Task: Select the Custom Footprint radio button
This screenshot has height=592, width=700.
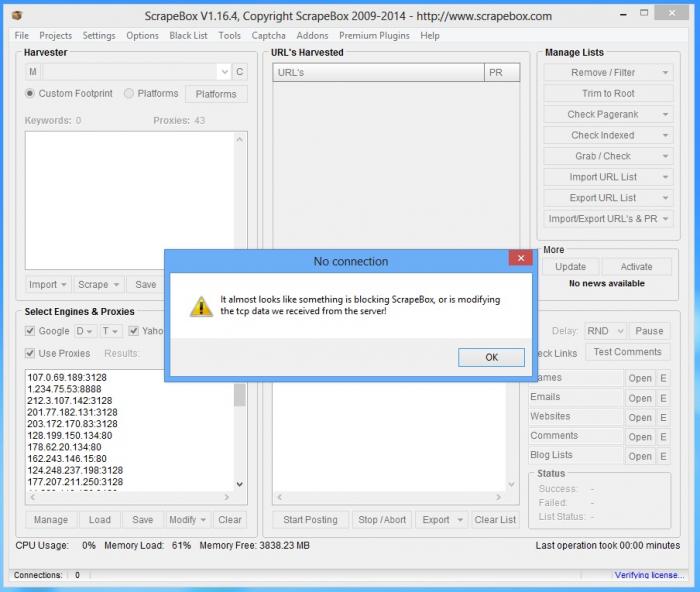Action: pyautogui.click(x=30, y=93)
